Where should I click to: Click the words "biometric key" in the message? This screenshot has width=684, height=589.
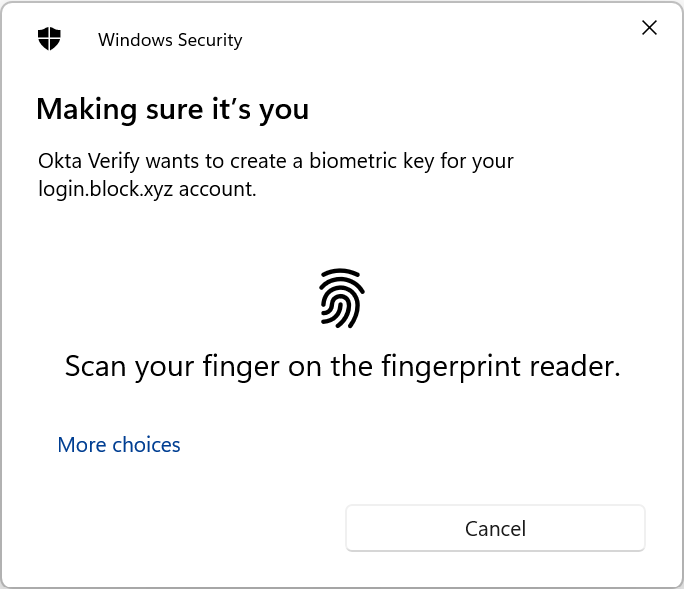372,161
